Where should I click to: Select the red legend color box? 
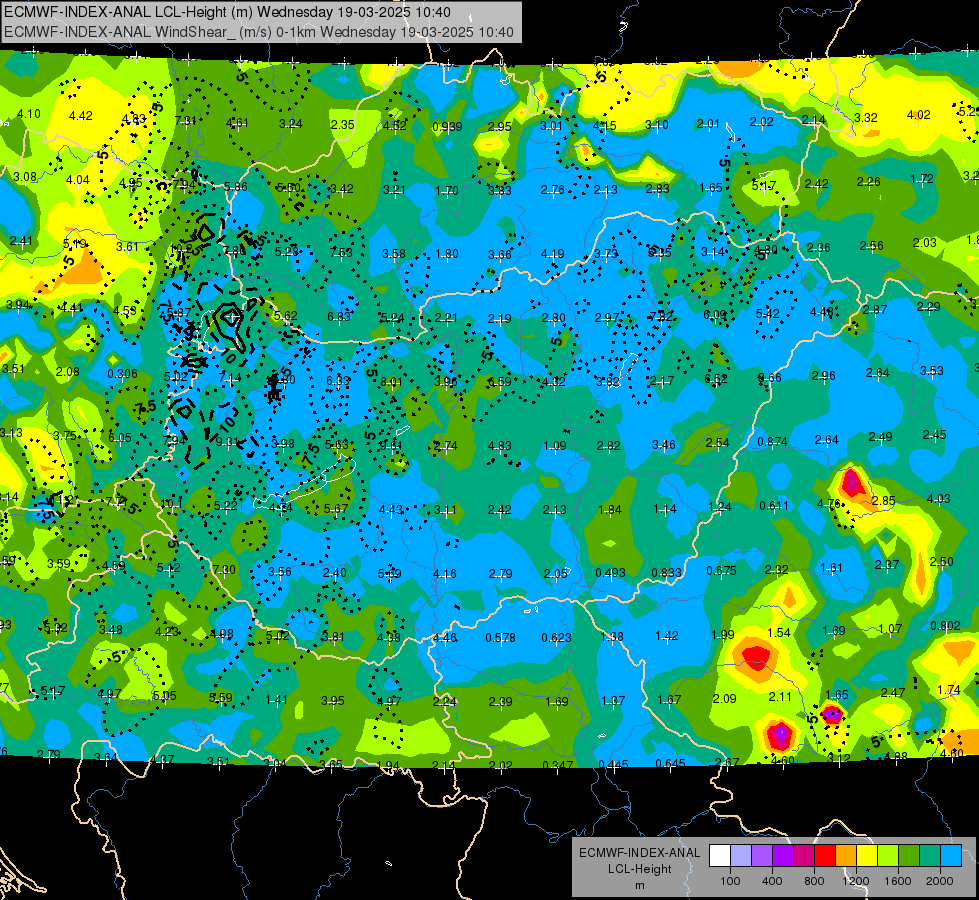[x=825, y=855]
